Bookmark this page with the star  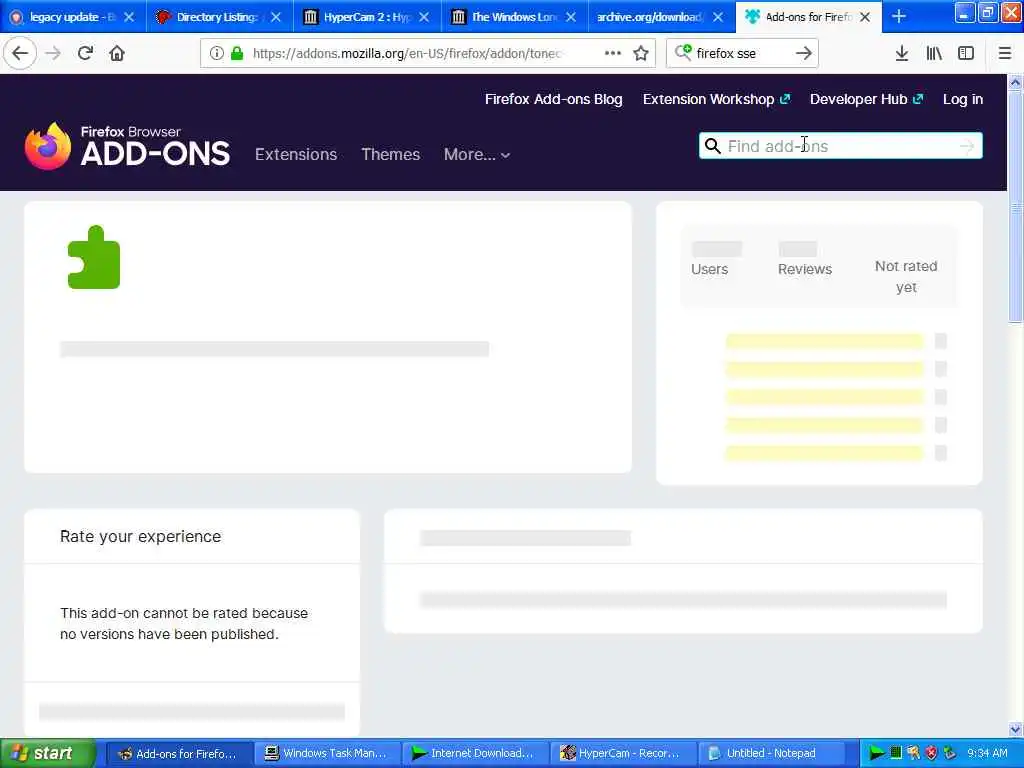click(x=641, y=53)
